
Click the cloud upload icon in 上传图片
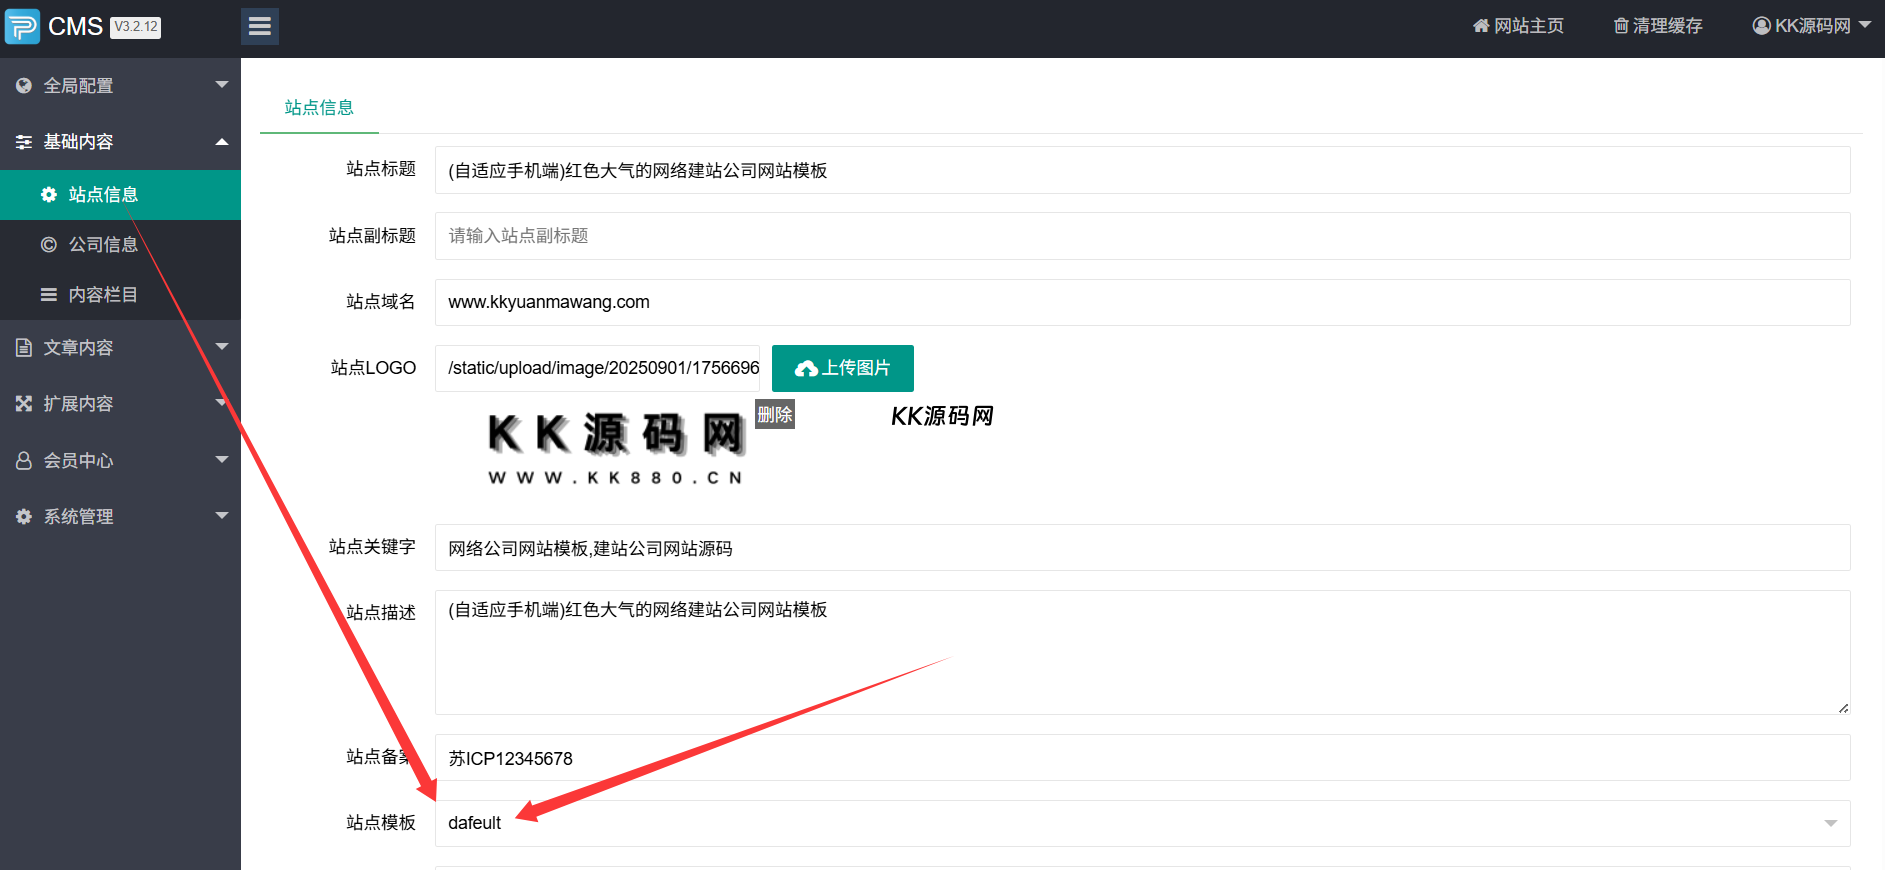[806, 369]
